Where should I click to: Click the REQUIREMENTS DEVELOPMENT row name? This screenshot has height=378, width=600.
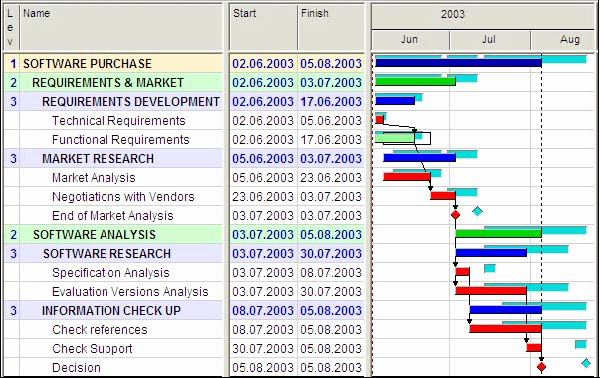click(131, 102)
